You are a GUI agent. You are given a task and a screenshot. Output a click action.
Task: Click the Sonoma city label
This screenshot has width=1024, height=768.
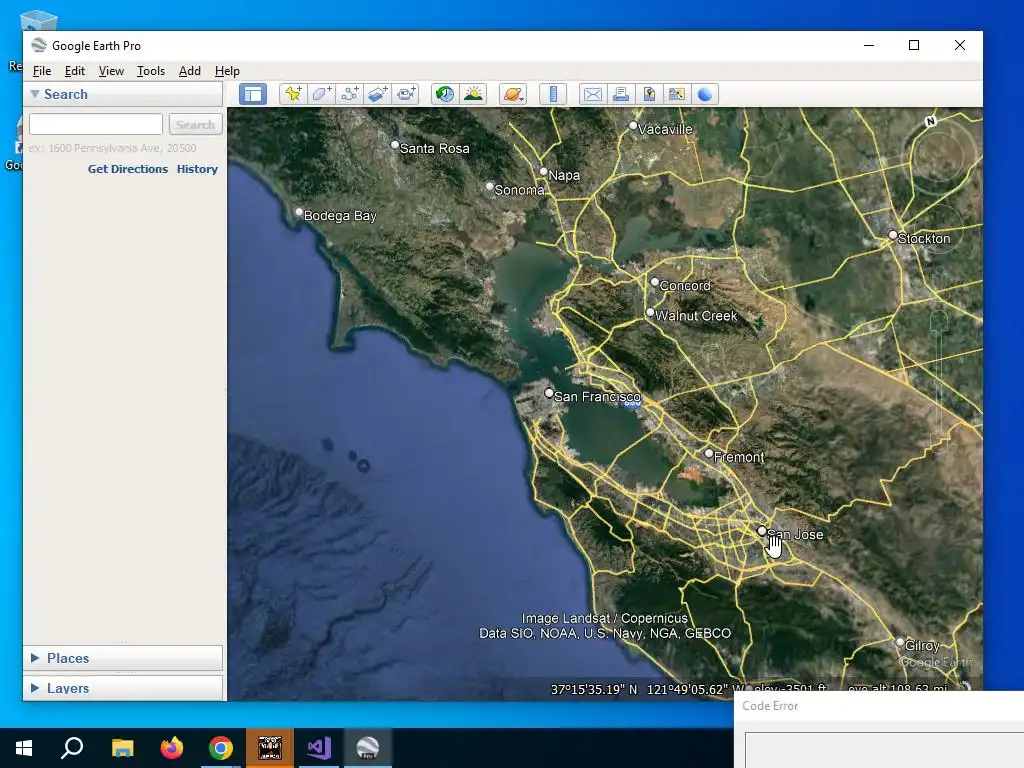point(519,190)
